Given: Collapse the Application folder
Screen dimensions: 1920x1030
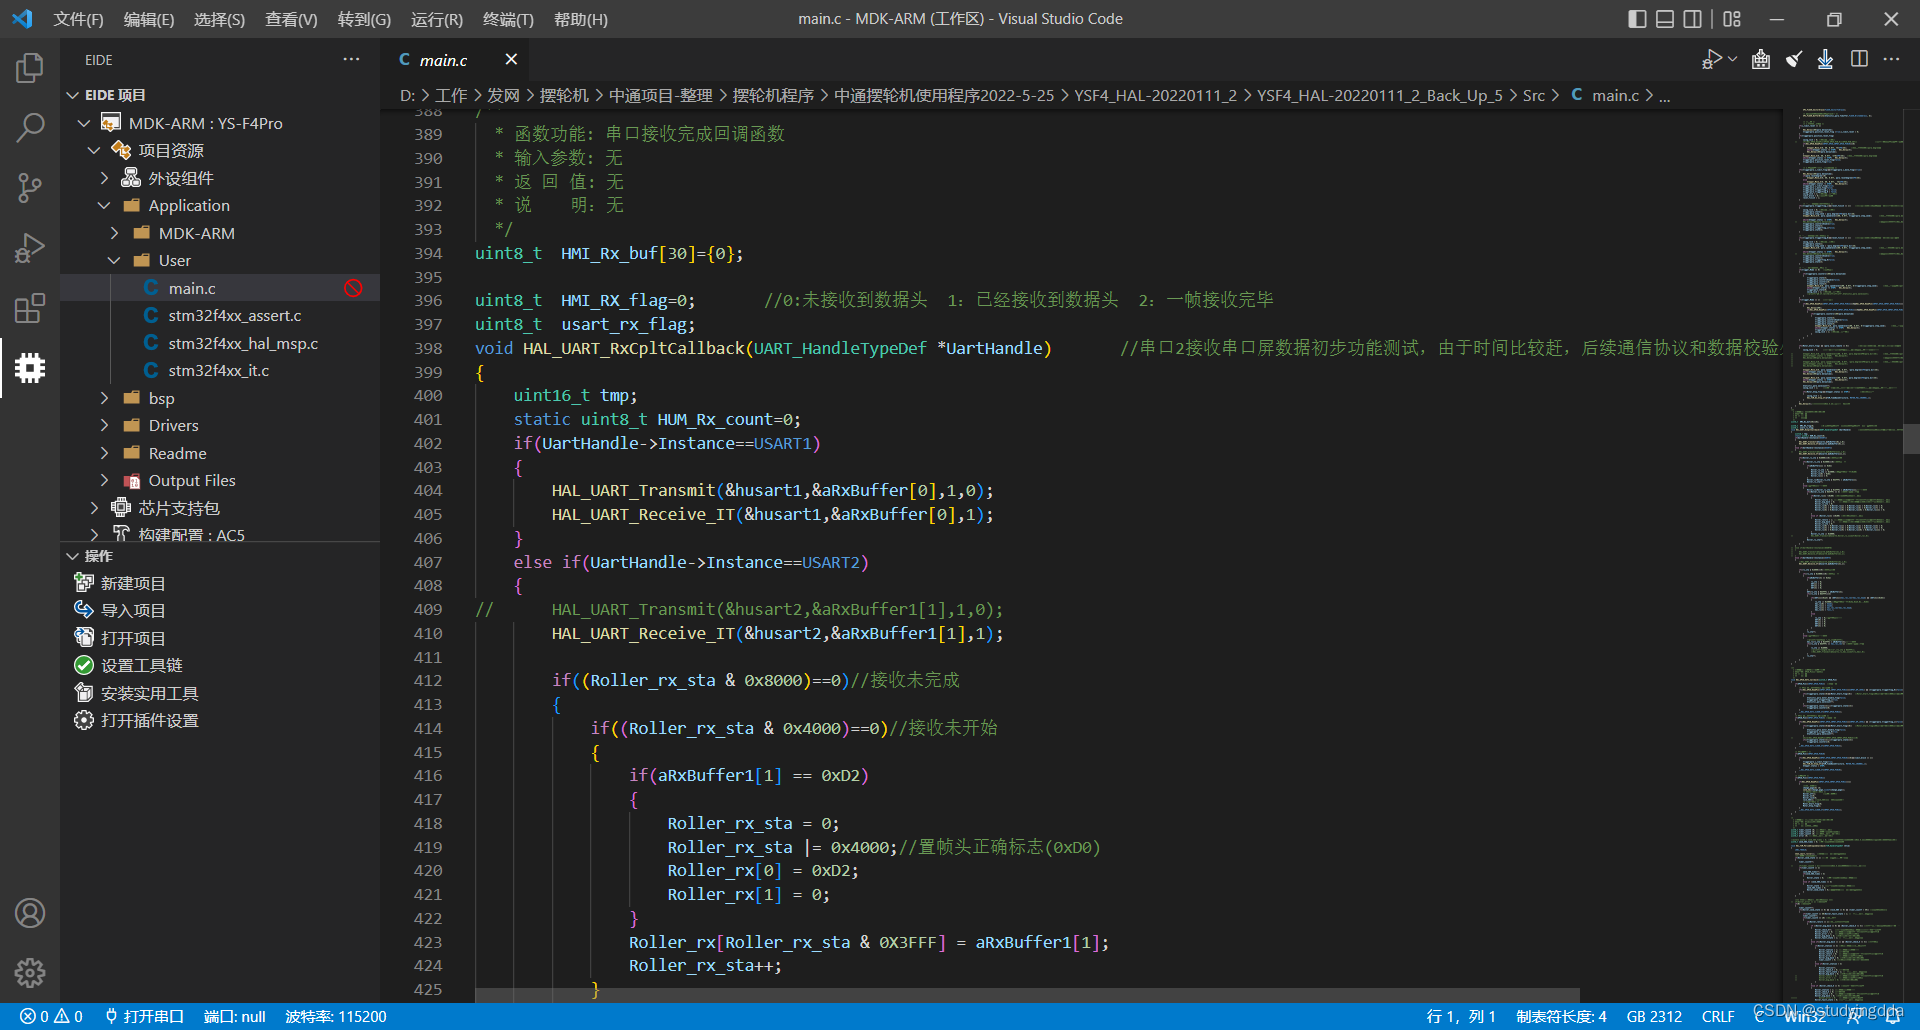Looking at the screenshot, I should [104, 205].
